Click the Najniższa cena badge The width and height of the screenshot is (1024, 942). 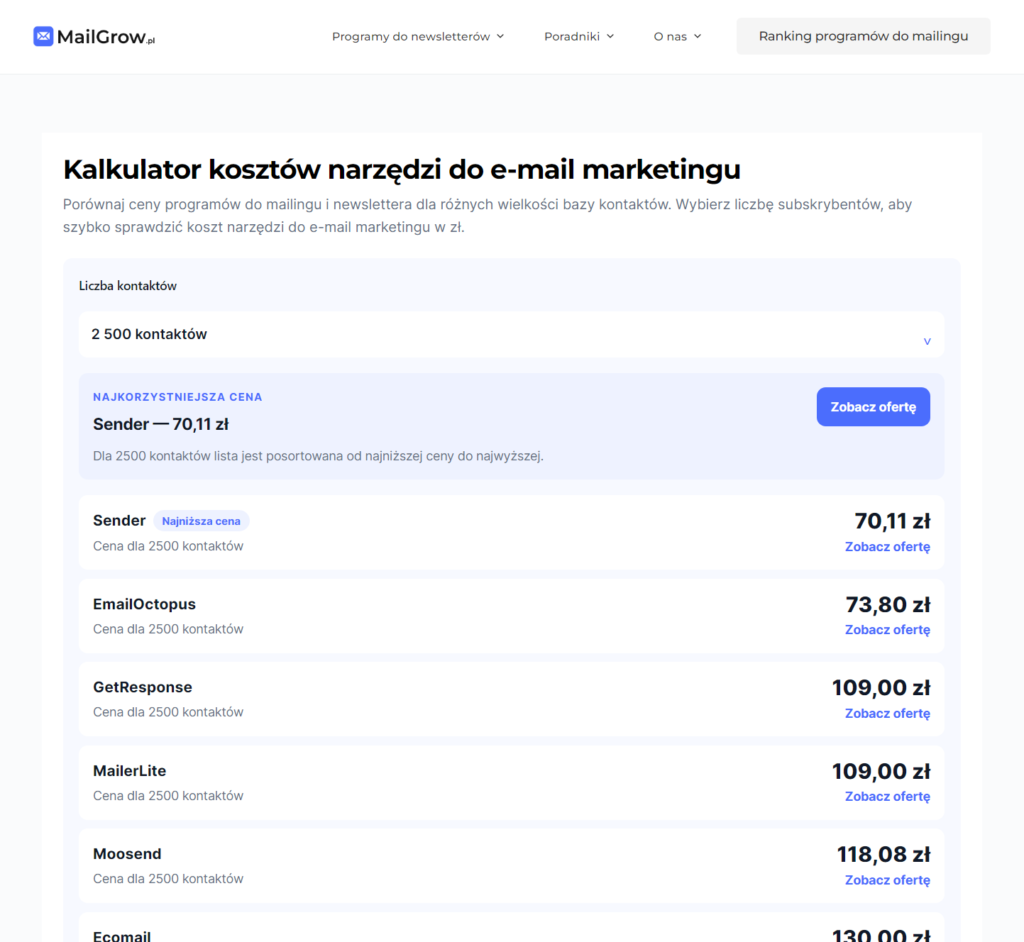tap(201, 521)
